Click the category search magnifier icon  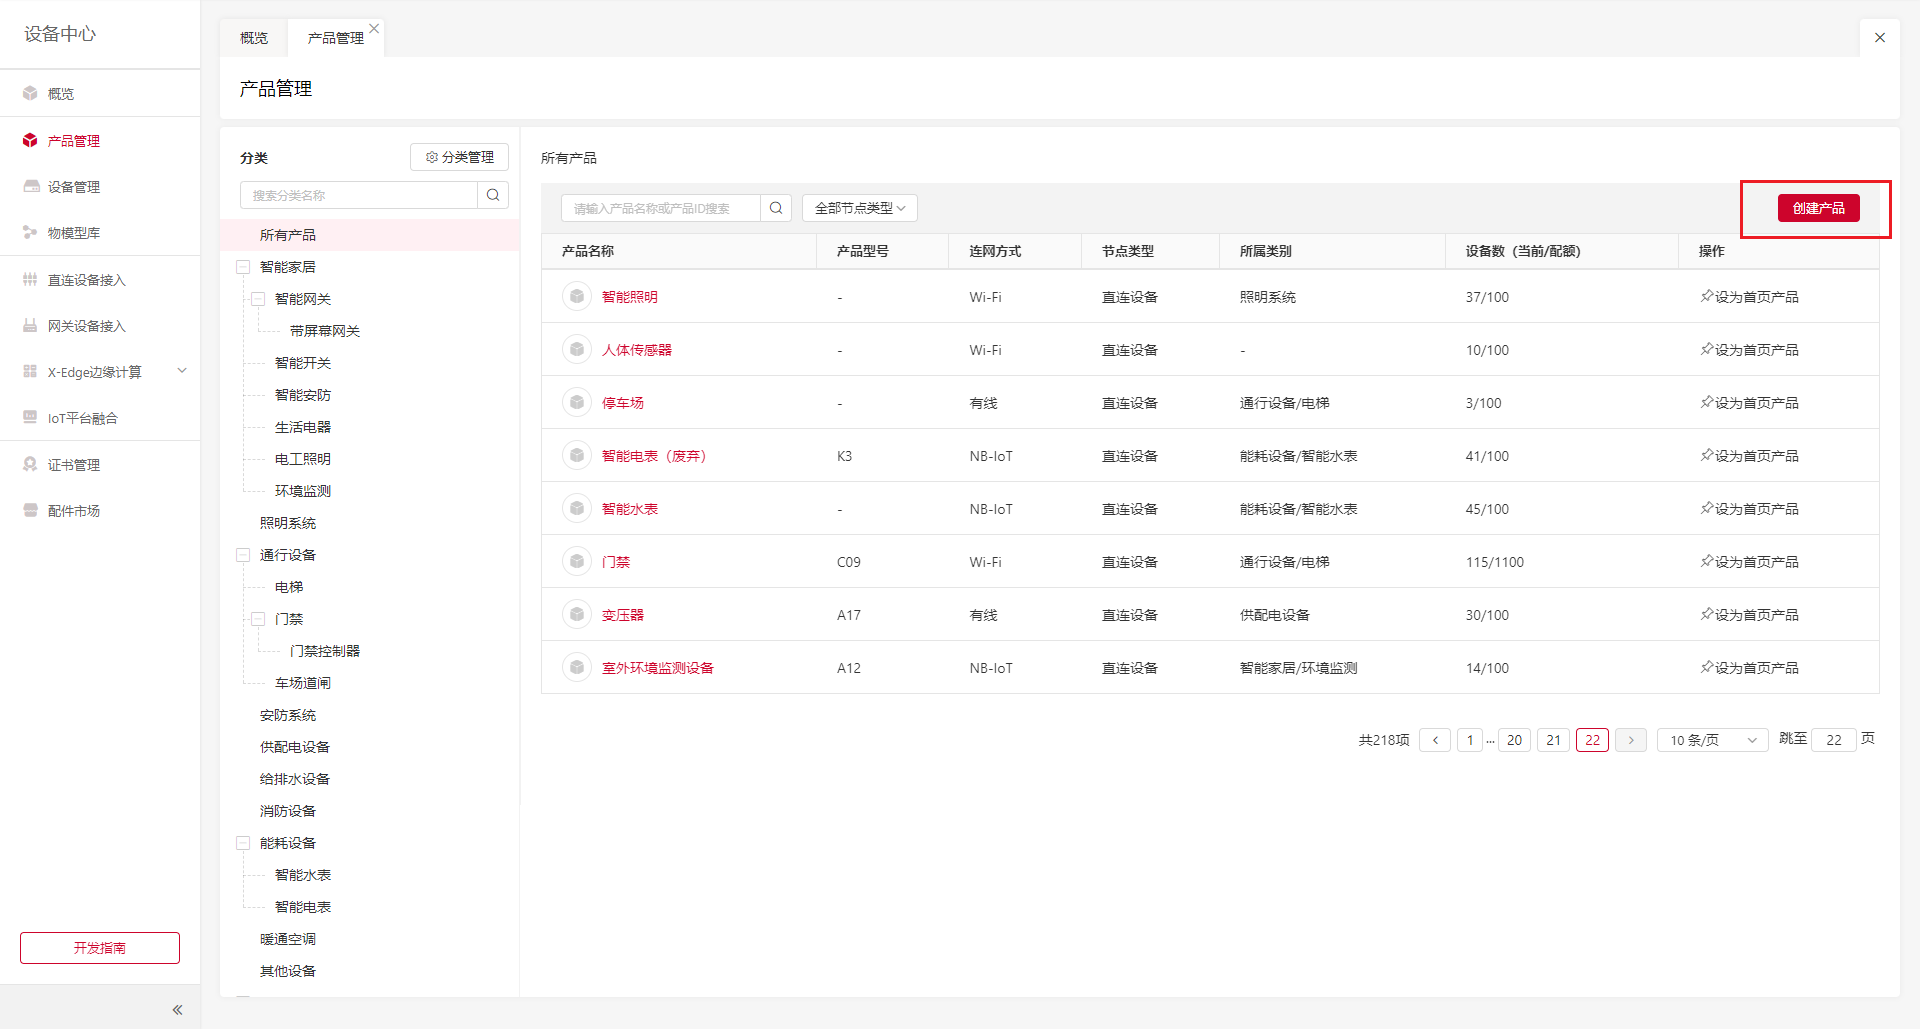493,195
